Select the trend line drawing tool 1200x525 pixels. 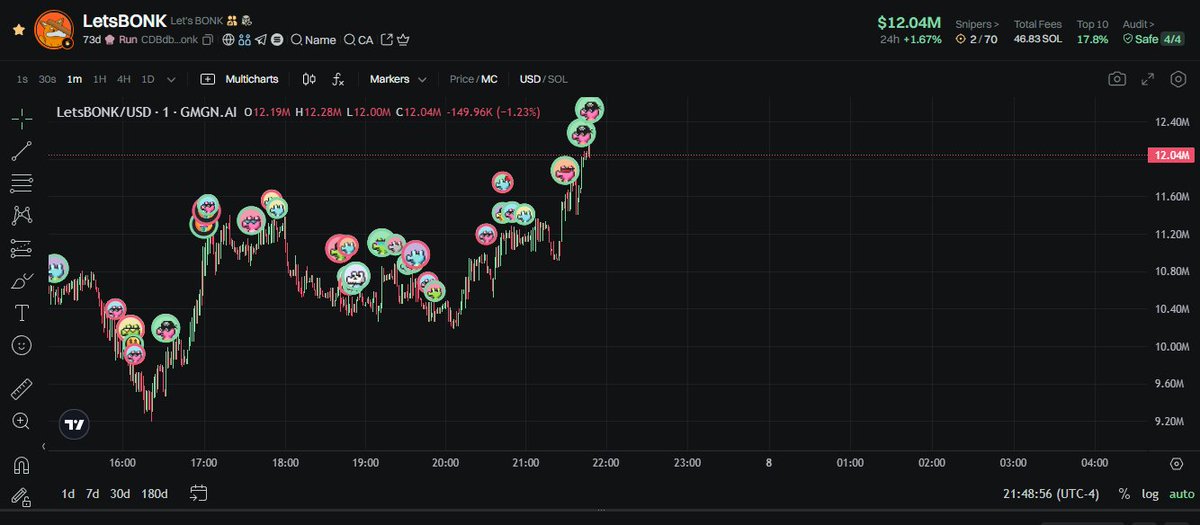click(21, 151)
